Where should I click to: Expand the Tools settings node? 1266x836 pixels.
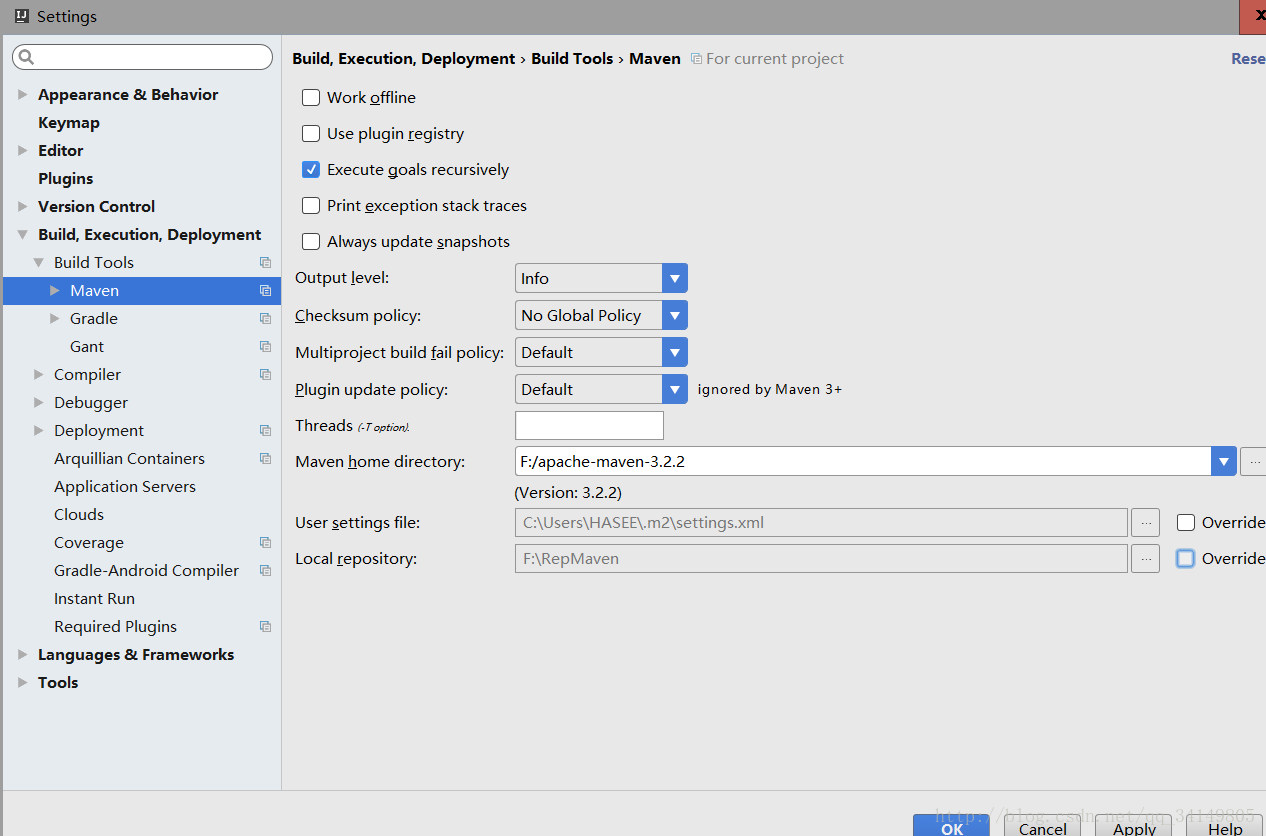pyautogui.click(x=23, y=682)
